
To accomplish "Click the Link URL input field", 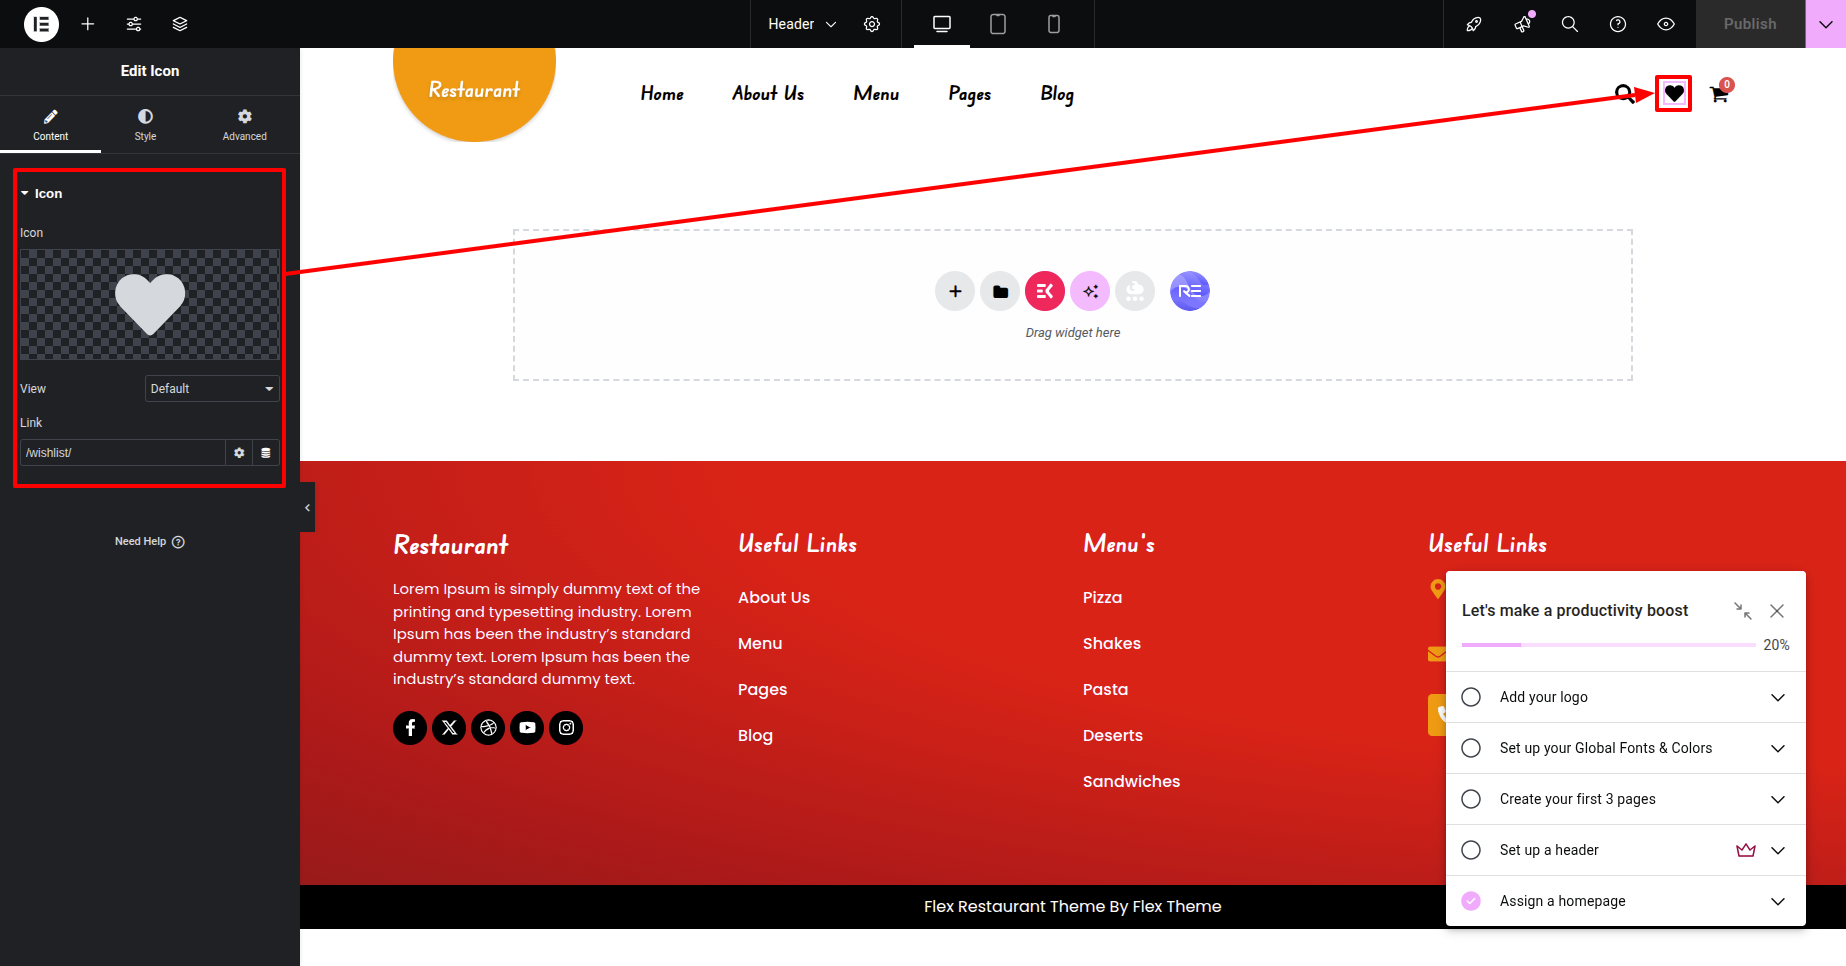I will tap(122, 453).
